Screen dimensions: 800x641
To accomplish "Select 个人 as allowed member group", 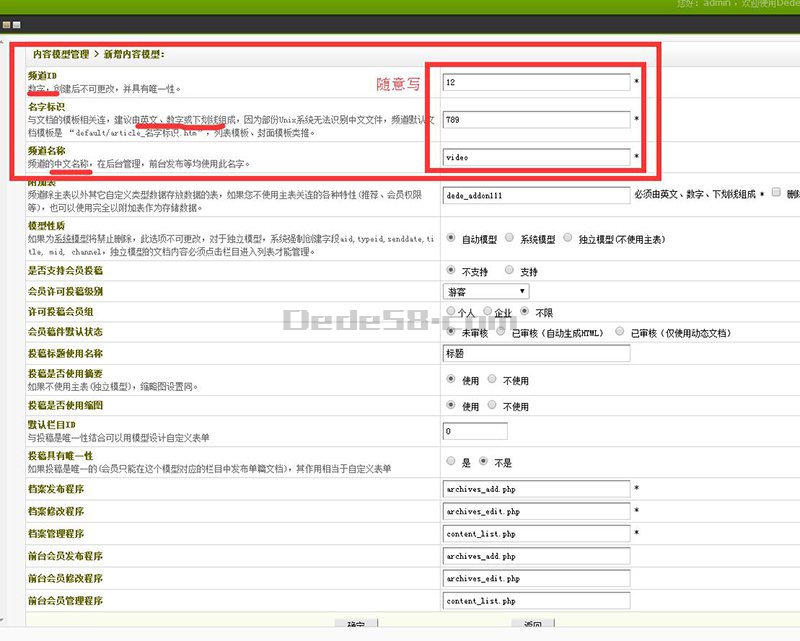I will [x=450, y=312].
